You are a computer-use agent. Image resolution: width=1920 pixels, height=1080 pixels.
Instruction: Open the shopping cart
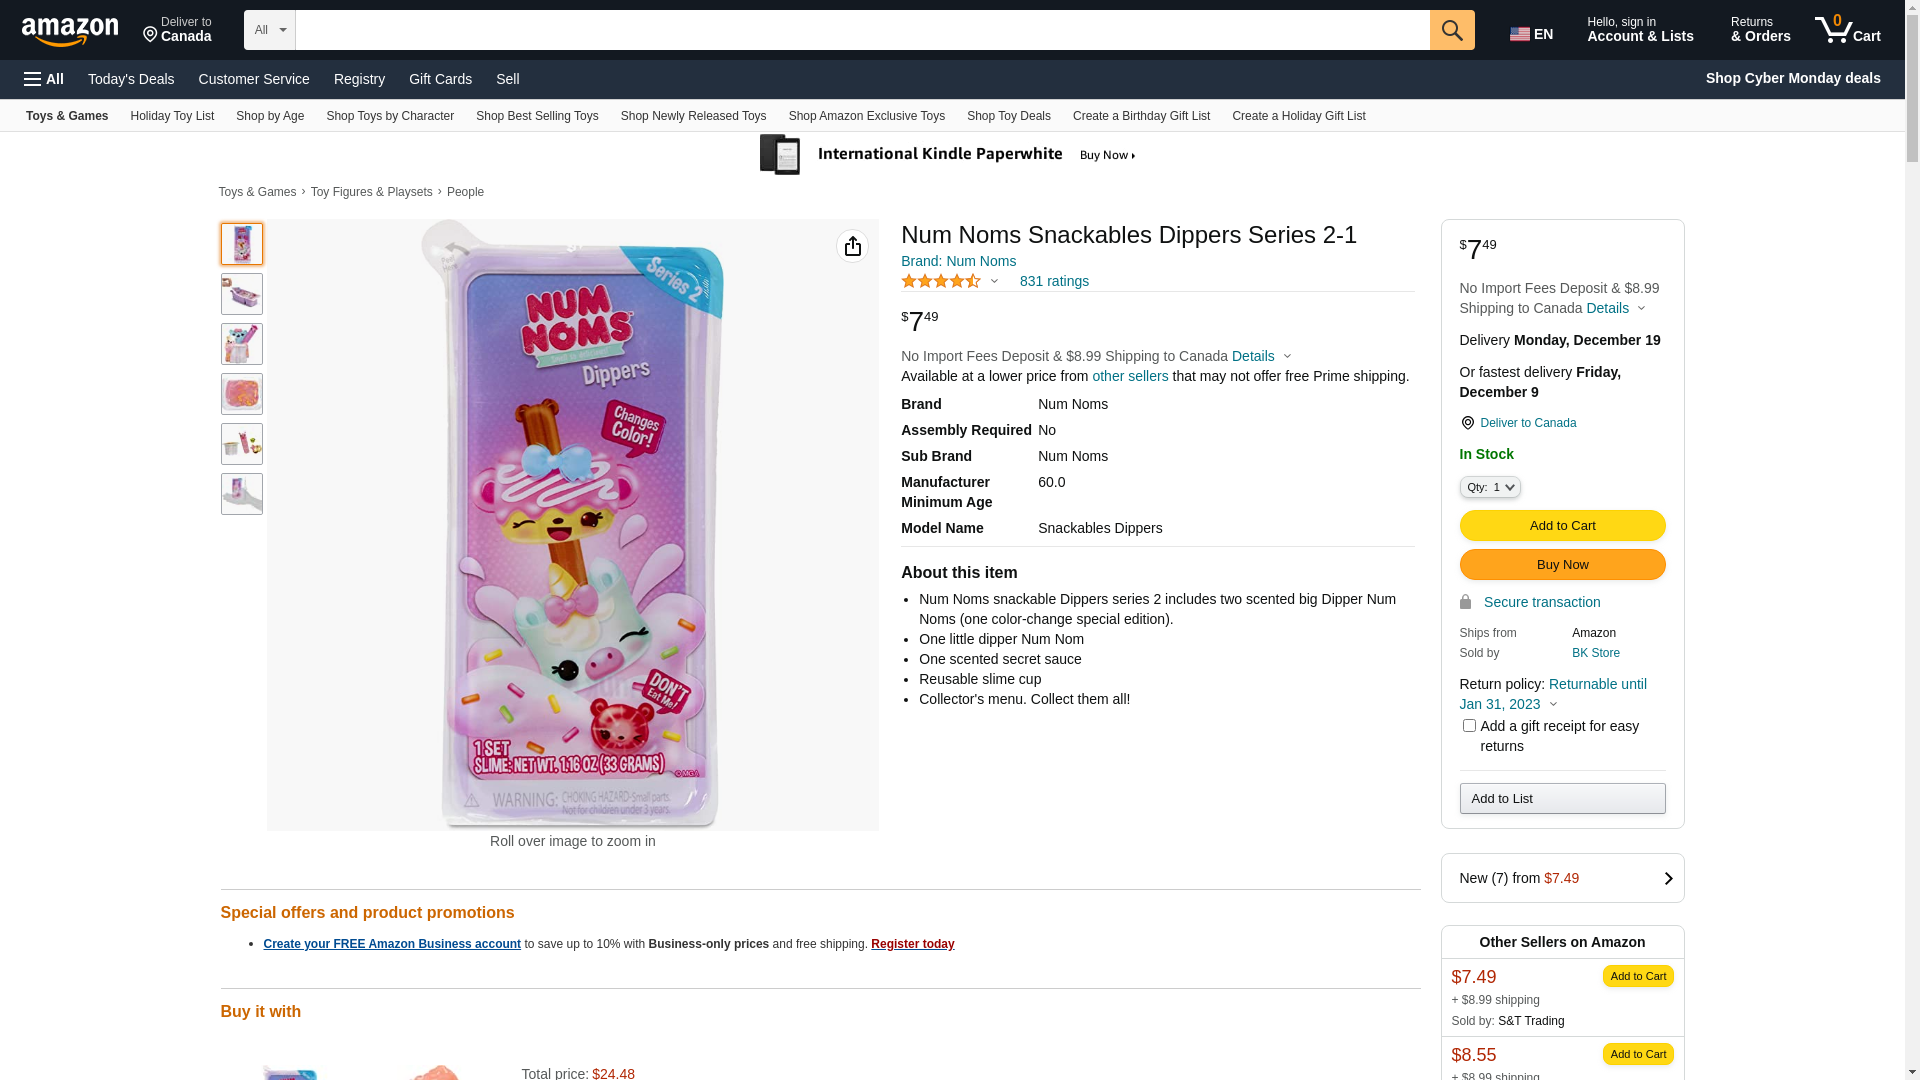[1847, 30]
